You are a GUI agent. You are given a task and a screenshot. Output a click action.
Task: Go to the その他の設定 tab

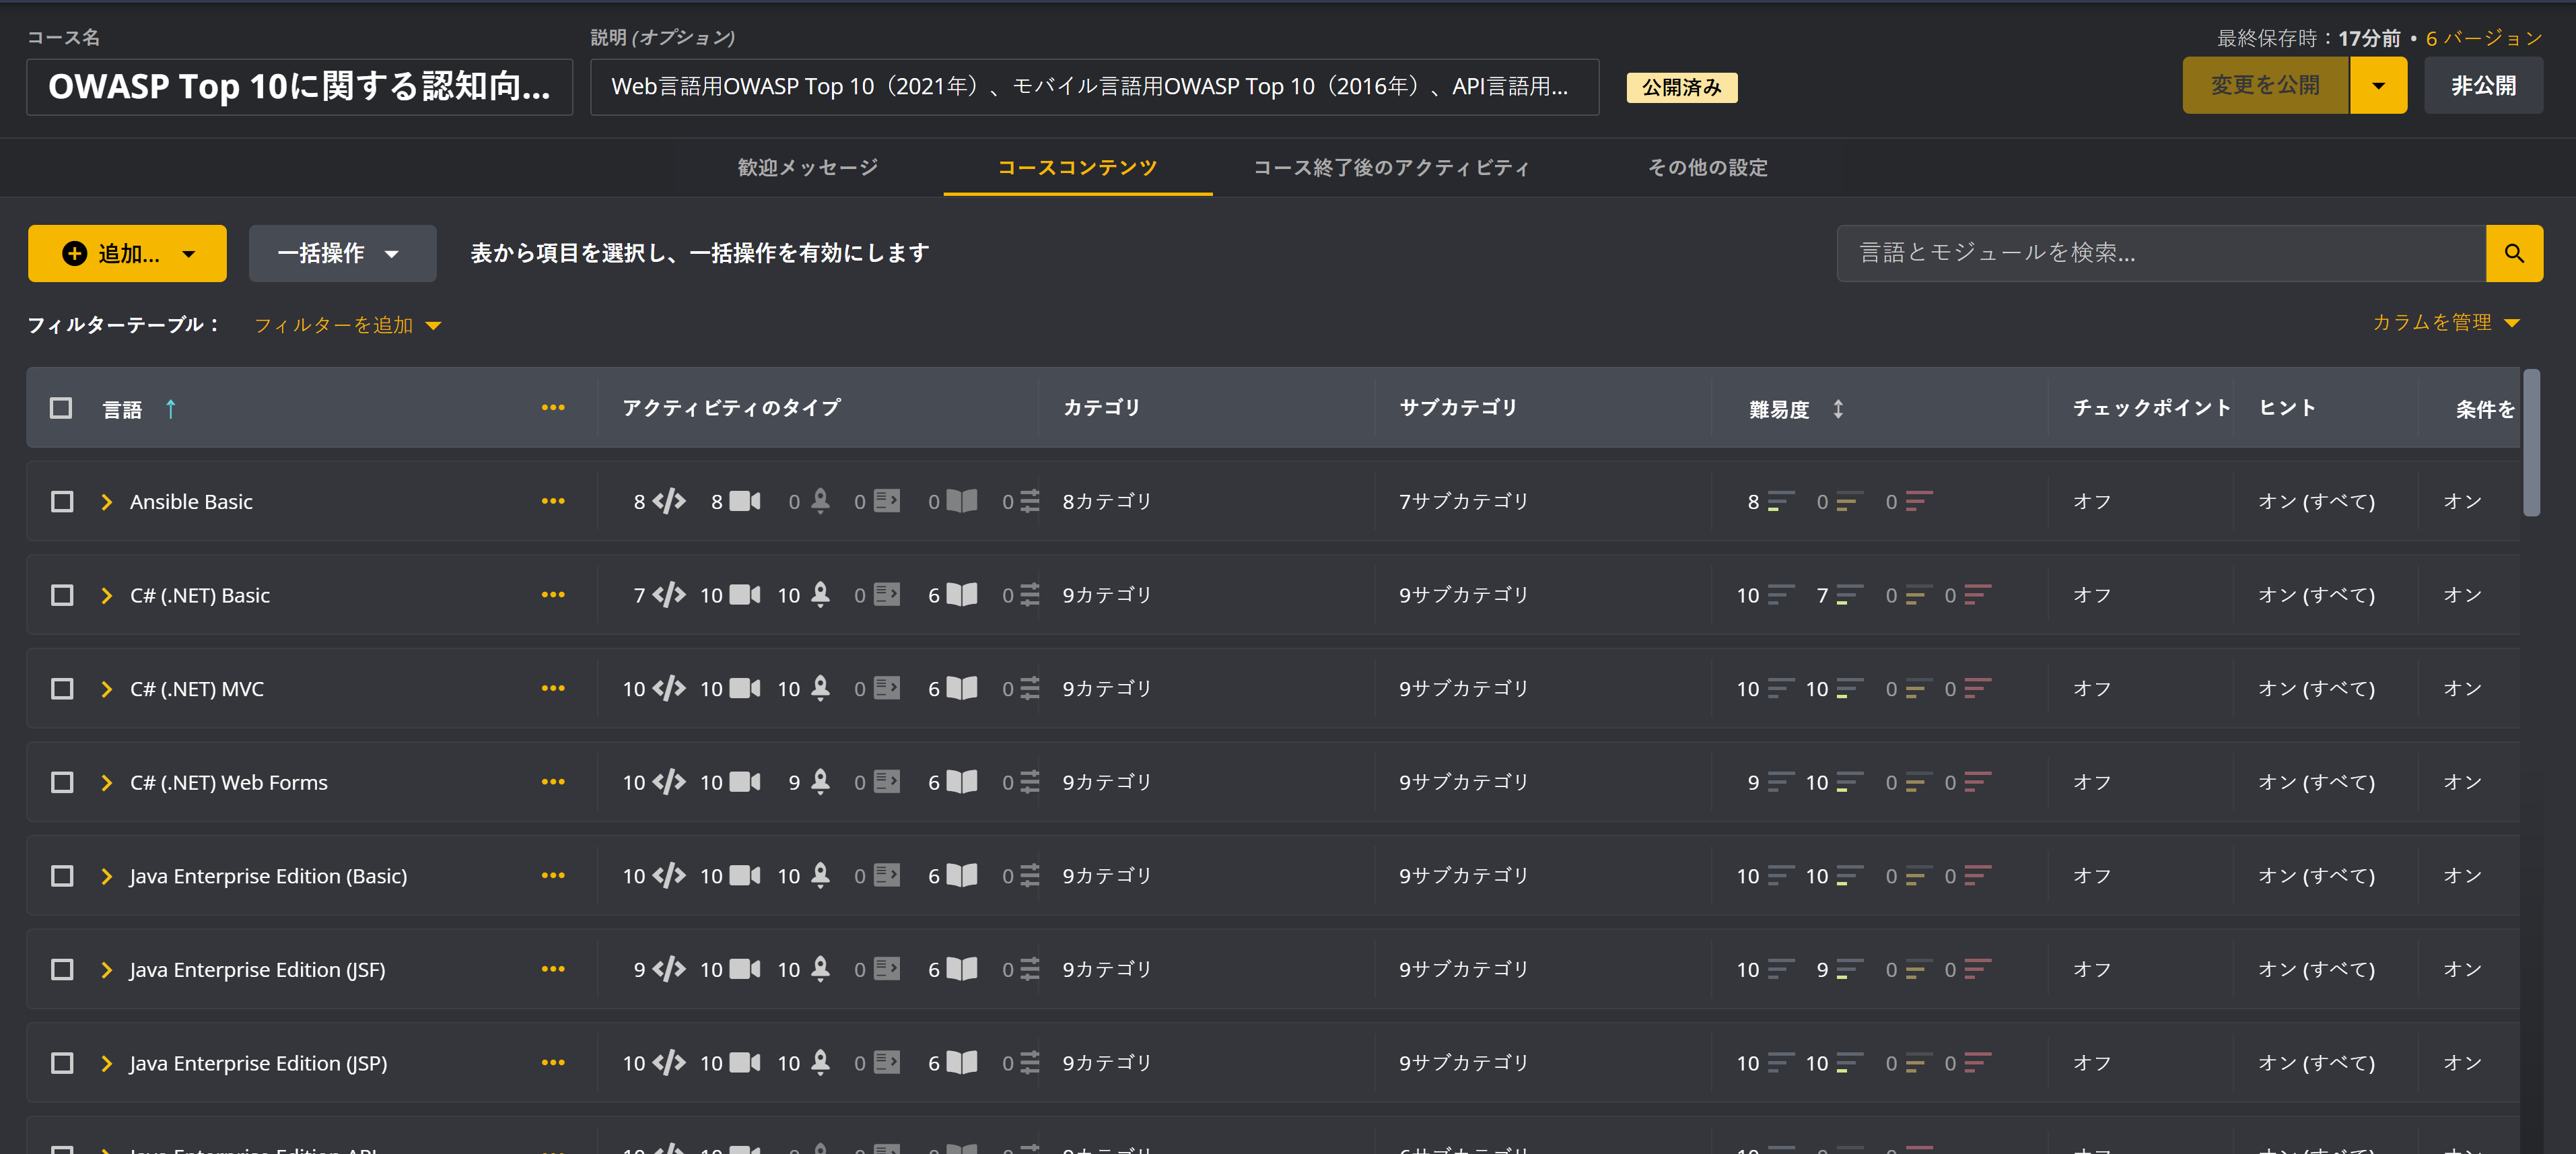tap(1707, 167)
